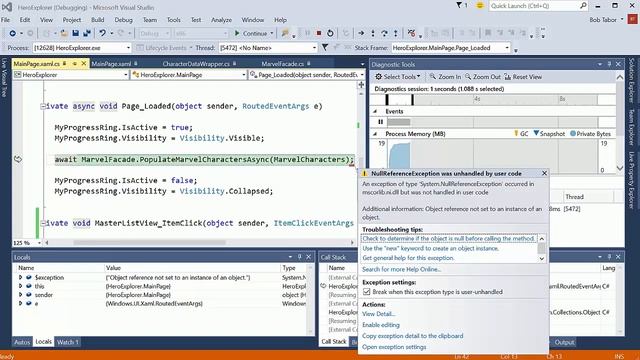The width and height of the screenshot is (640, 360).
Task: Open the Continue button dropdown arrow
Action: tap(272, 33)
